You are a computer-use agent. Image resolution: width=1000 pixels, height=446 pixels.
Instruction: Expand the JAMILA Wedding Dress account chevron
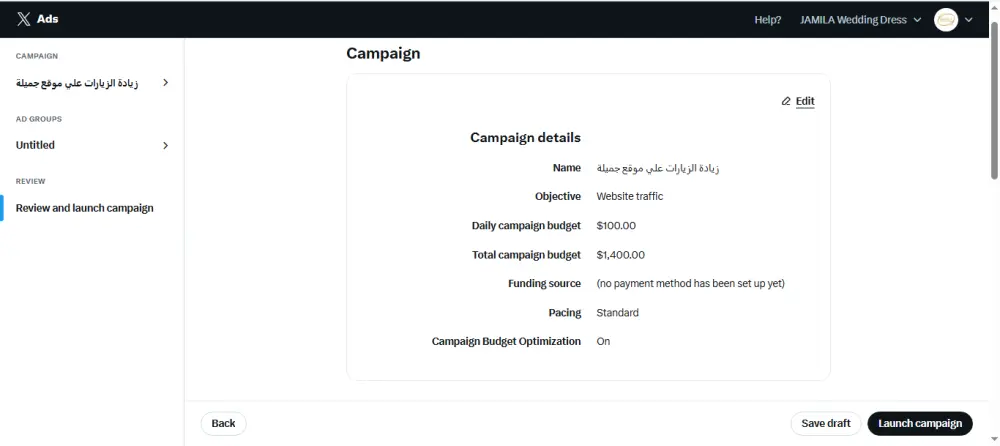(917, 20)
